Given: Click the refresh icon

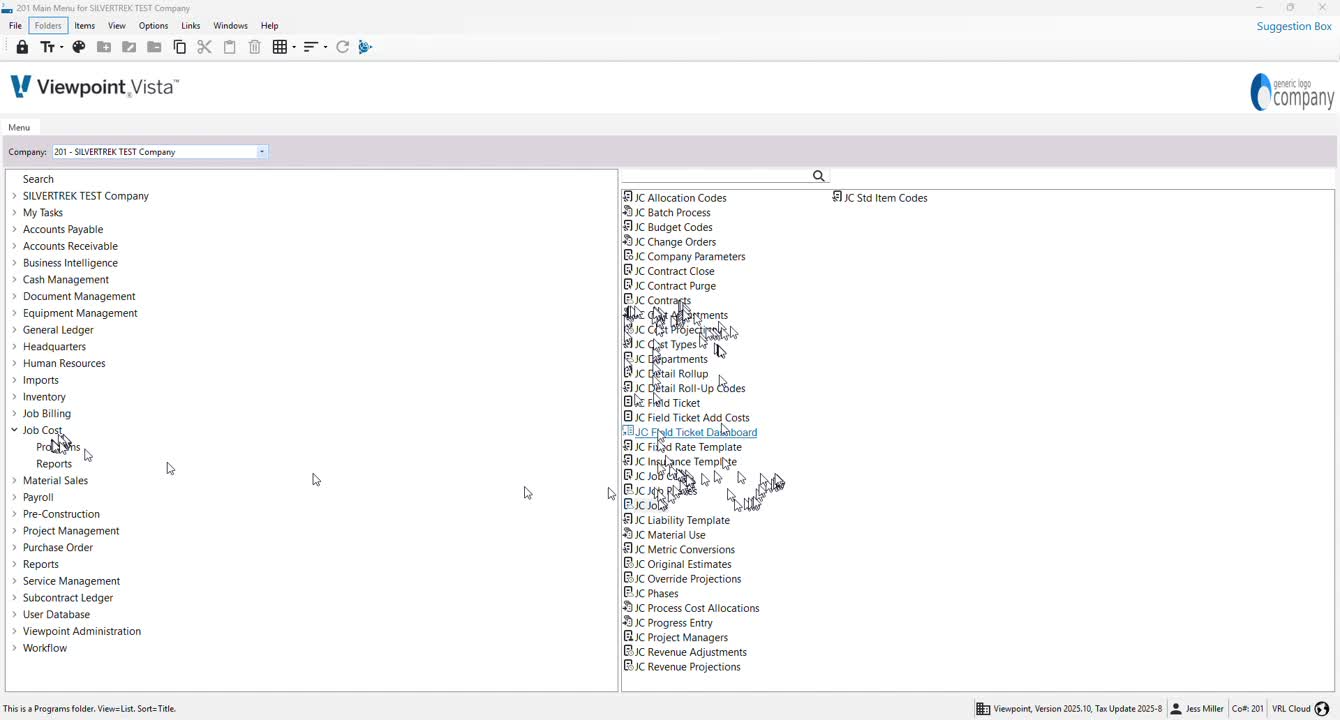Looking at the screenshot, I should click(x=342, y=47).
